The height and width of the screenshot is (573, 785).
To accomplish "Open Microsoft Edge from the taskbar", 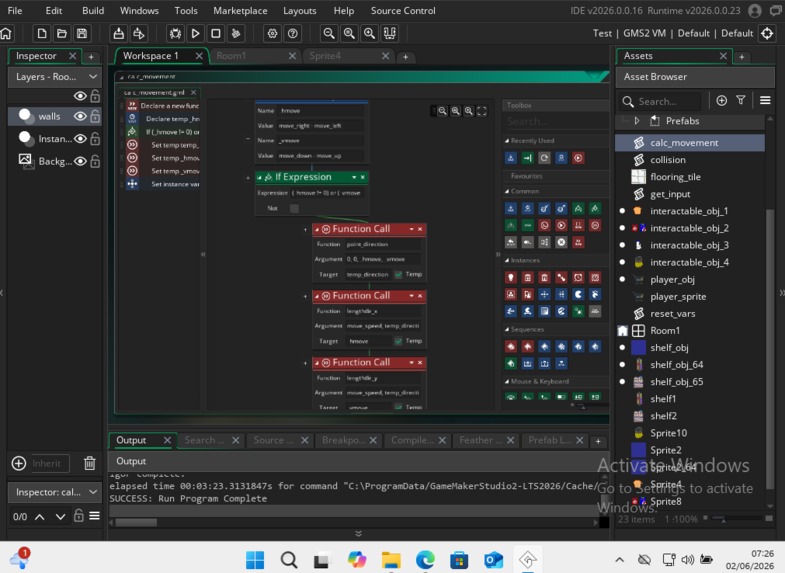I will pos(425,559).
